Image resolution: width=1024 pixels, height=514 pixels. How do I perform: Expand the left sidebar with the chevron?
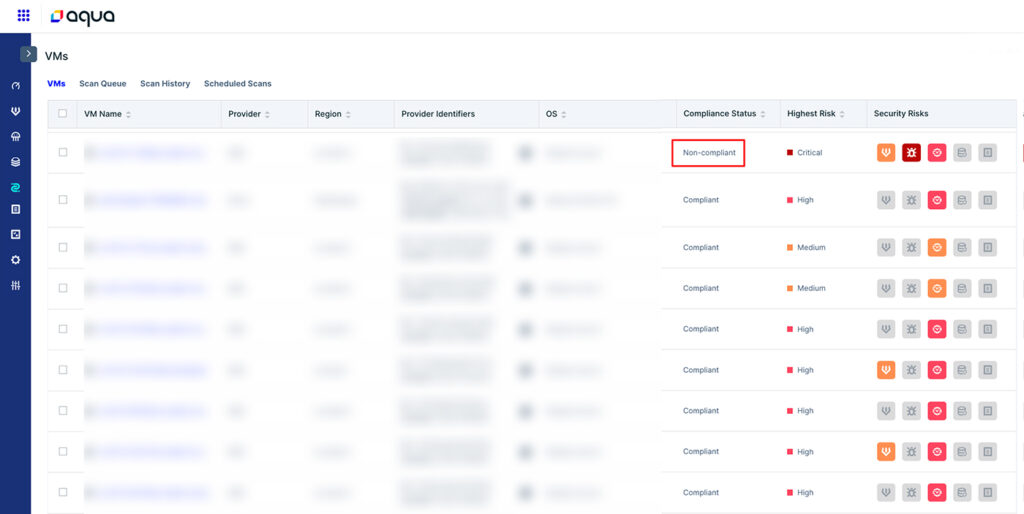tap(28, 54)
